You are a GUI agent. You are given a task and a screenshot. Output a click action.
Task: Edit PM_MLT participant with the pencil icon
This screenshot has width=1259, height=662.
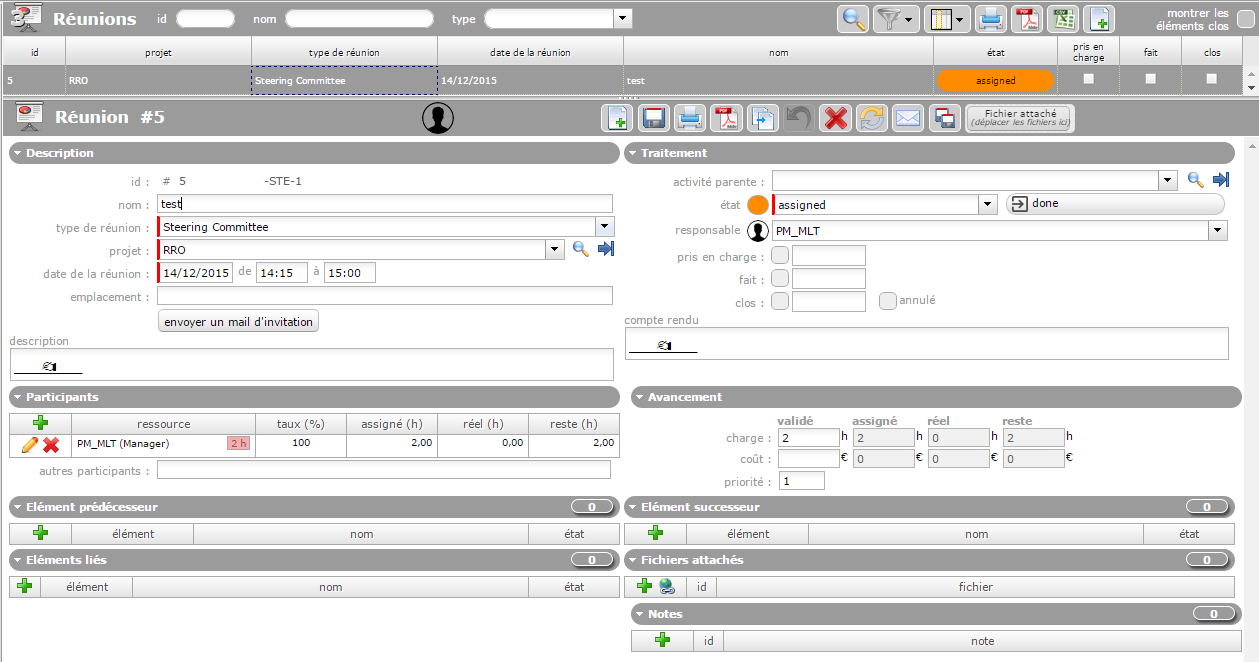[29, 444]
